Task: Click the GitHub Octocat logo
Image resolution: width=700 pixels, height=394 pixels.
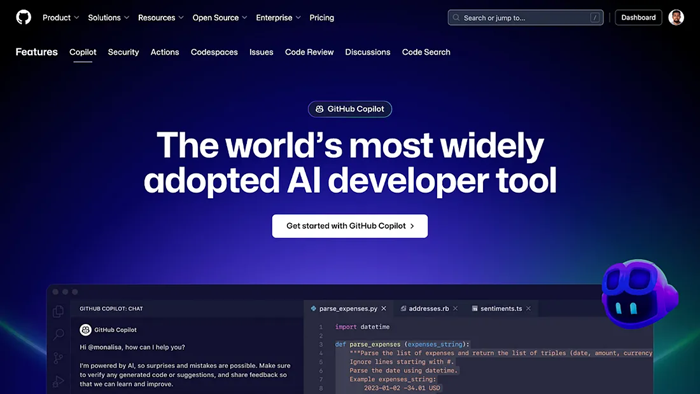Action: click(x=24, y=17)
